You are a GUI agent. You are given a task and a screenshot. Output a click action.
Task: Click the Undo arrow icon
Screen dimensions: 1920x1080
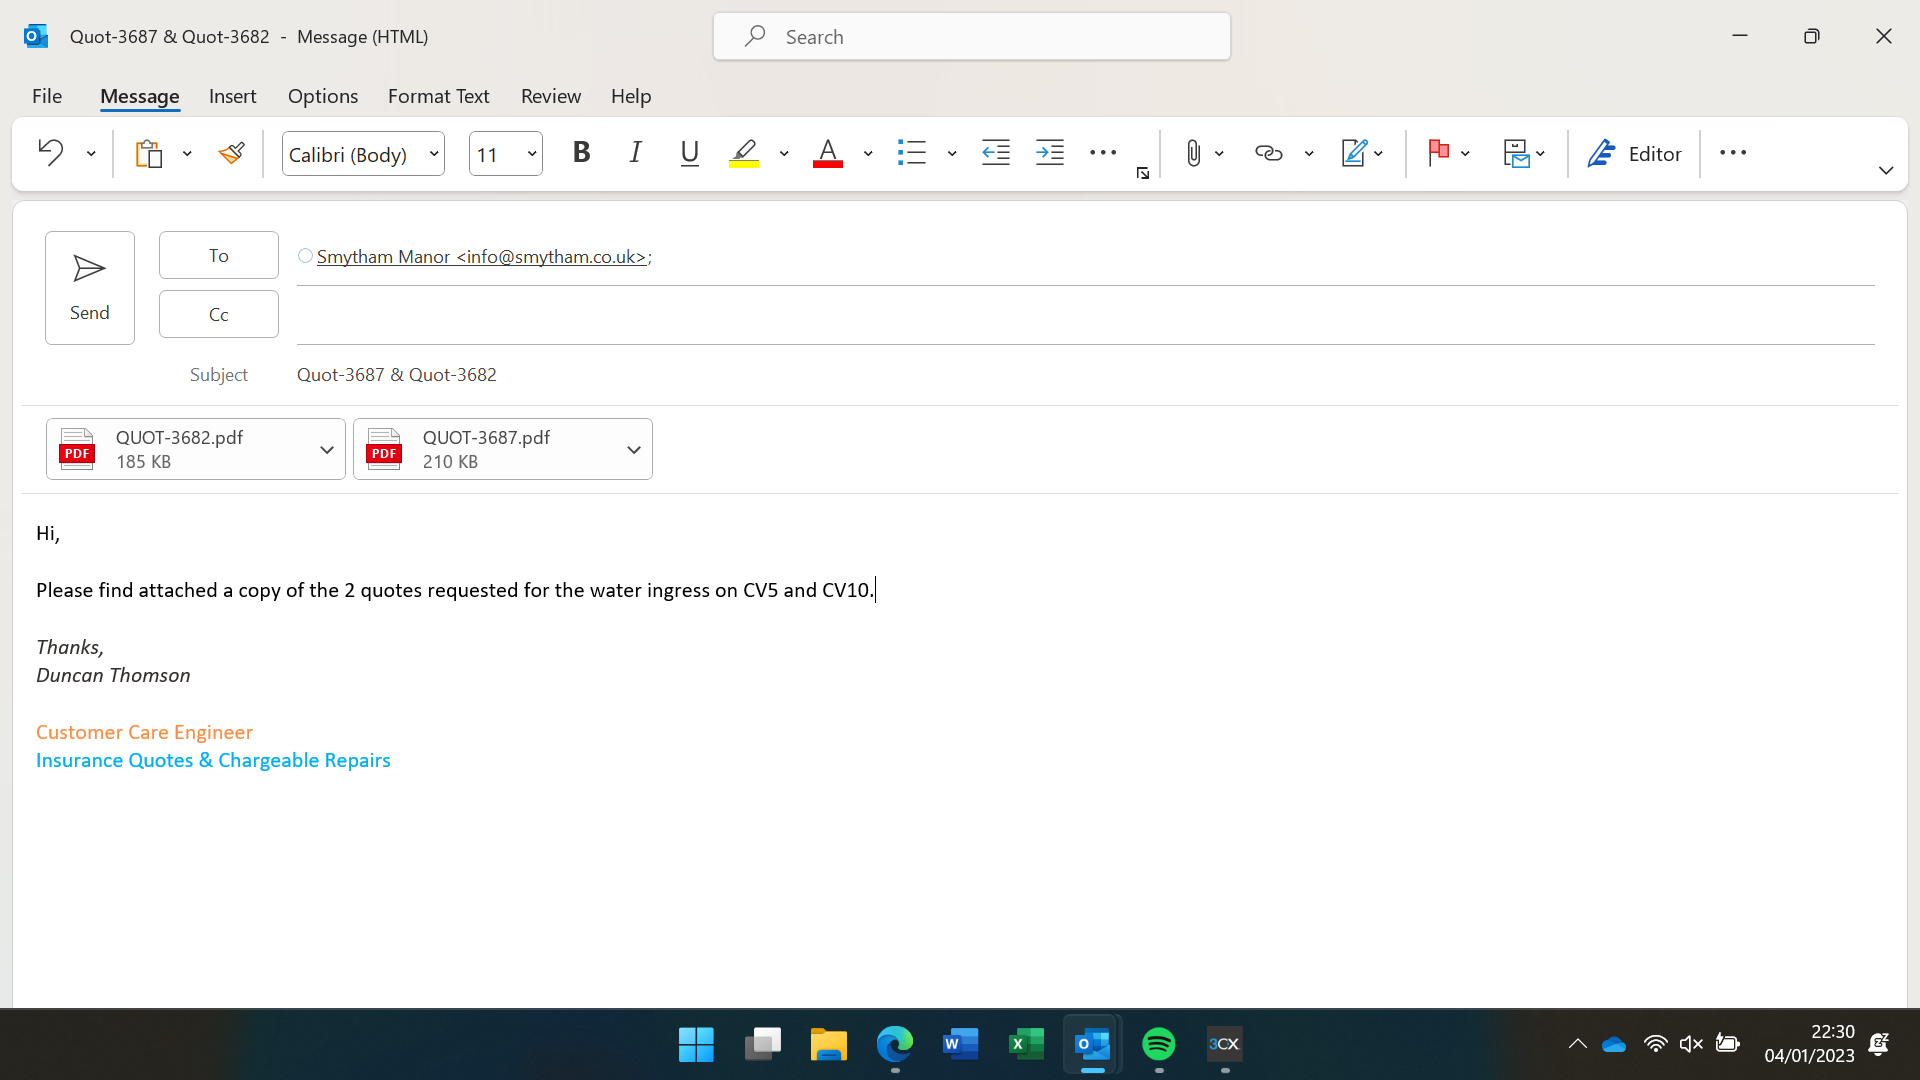tap(50, 153)
